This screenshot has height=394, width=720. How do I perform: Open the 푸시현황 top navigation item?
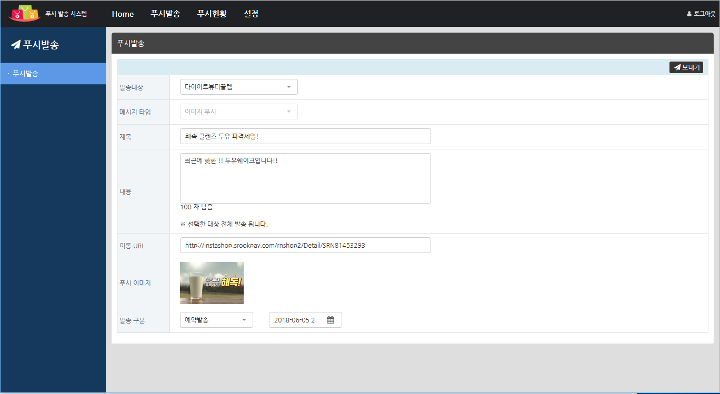(x=212, y=14)
